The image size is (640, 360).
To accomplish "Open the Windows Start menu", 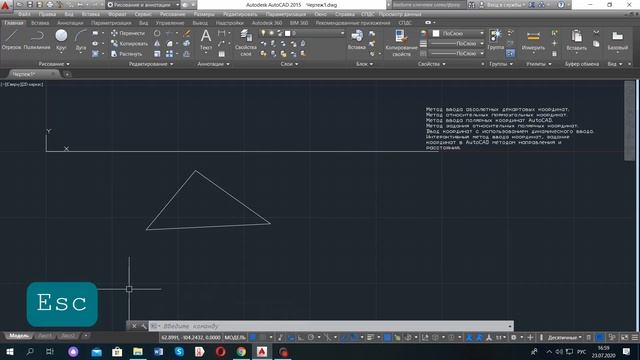I will pos(10,351).
